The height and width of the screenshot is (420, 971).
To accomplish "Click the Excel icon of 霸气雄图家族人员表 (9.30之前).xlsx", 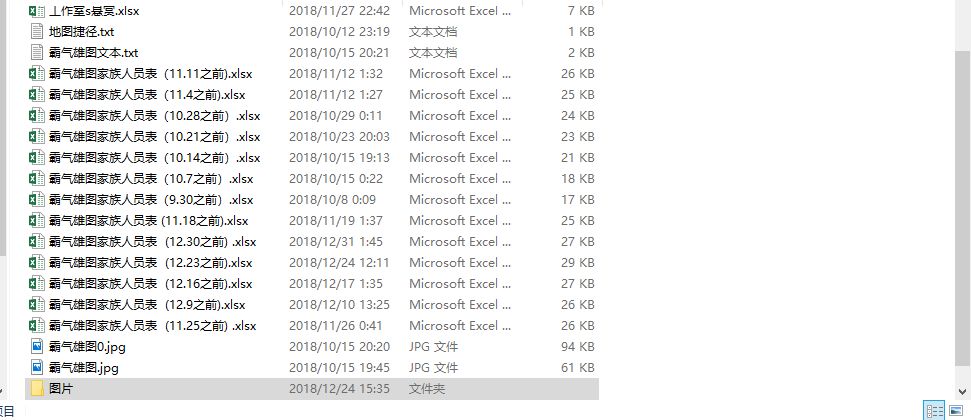I will (x=37, y=199).
